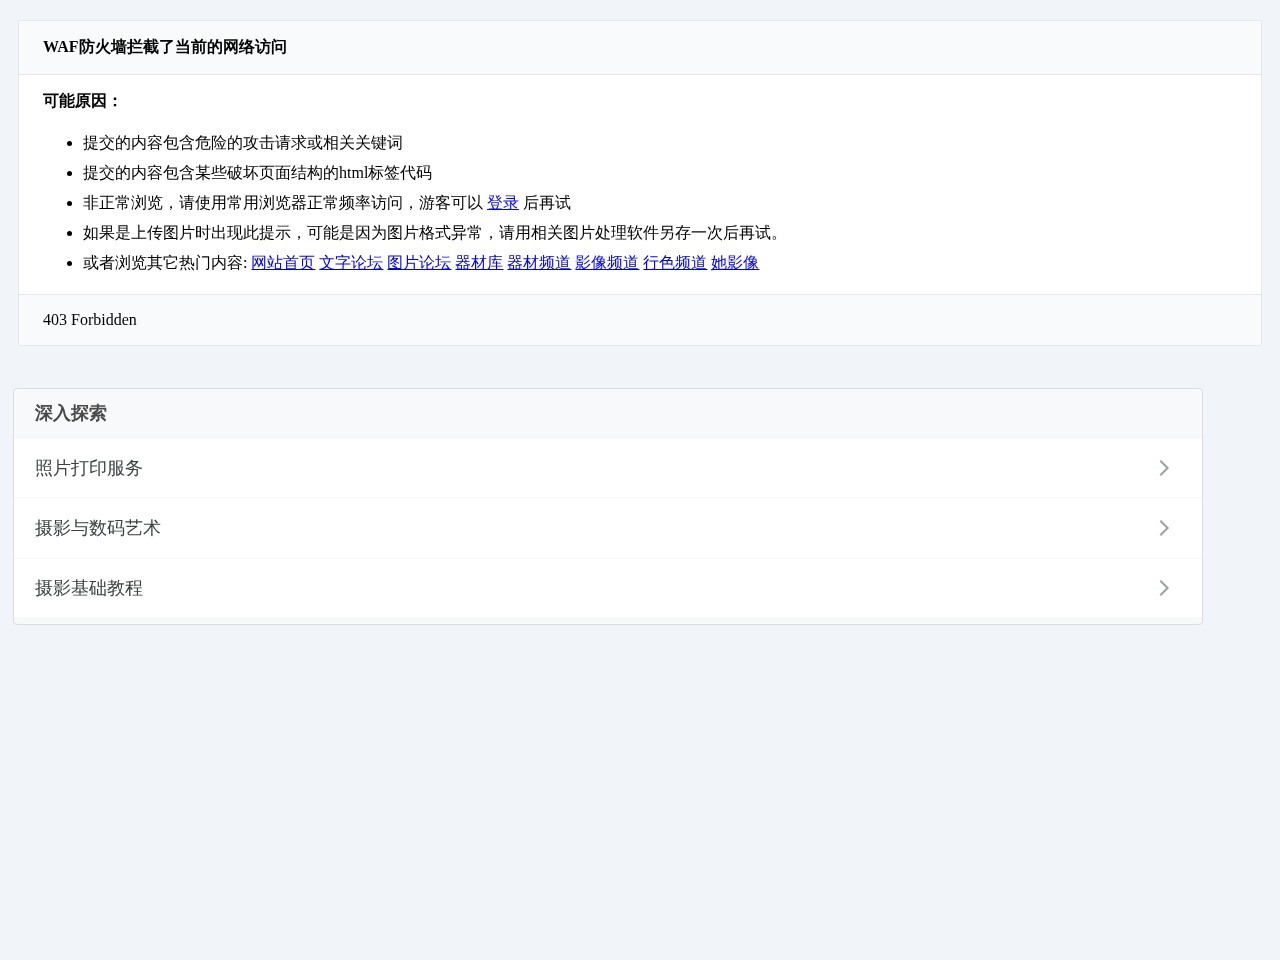Viewport: 1280px width, 960px height.
Task: Click chevron arrow beside 摄影与数码艺术
Action: 1164,528
